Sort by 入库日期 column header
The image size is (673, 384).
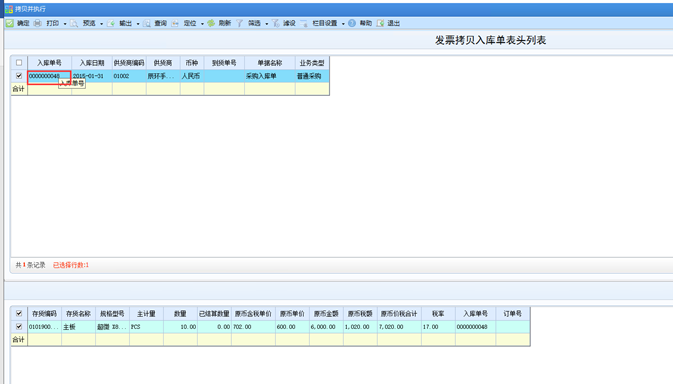pos(92,63)
